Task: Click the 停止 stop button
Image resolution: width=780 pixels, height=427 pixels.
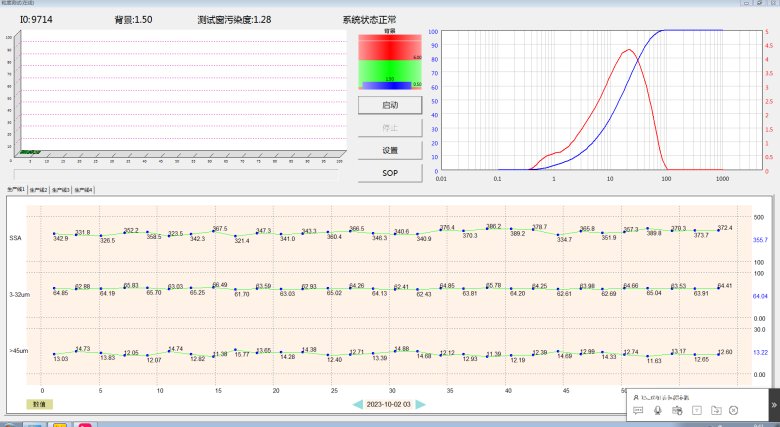Action: (389, 127)
